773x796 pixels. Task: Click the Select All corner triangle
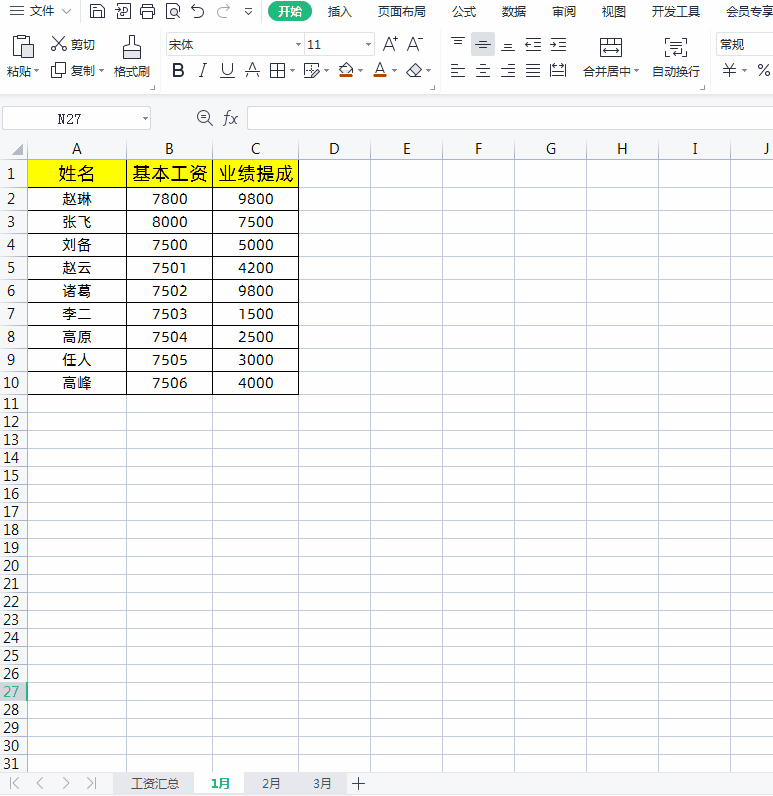pyautogui.click(x=17, y=149)
